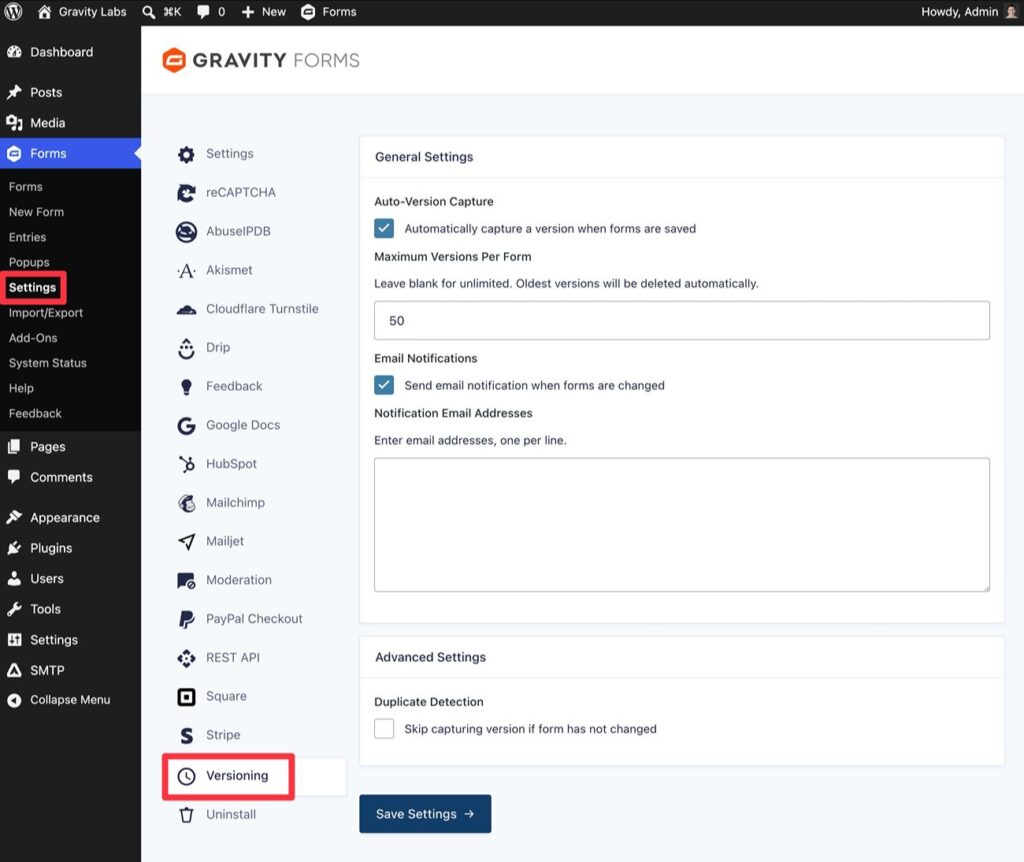Click the Save Settings button
Image resolution: width=1024 pixels, height=862 pixels.
[425, 814]
